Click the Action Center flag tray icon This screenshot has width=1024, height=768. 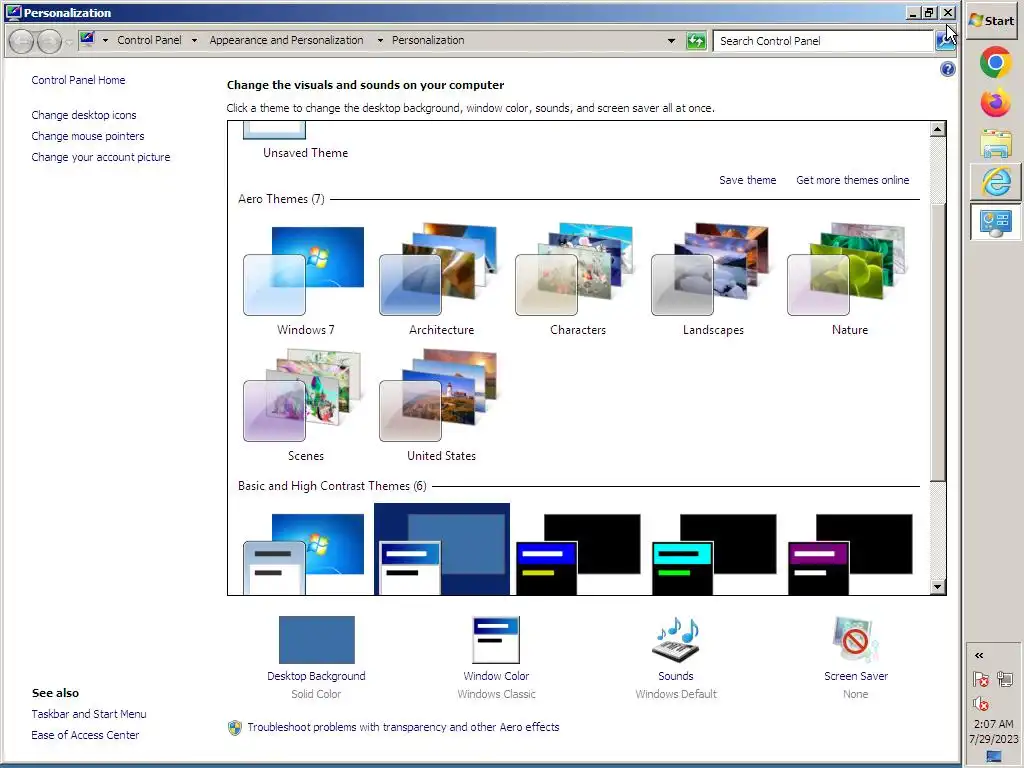981,679
